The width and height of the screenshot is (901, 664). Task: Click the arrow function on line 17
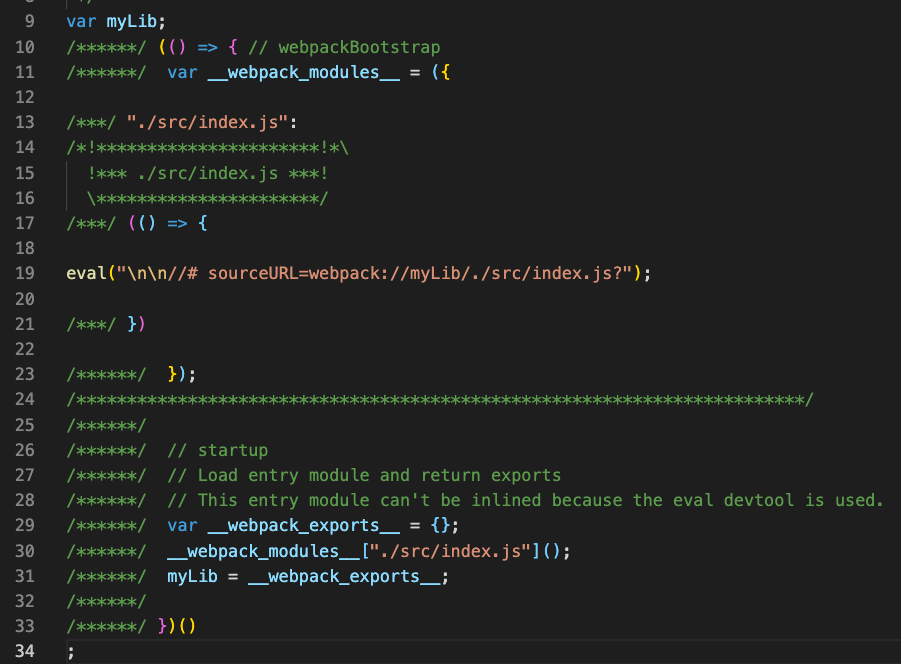[x=167, y=223]
